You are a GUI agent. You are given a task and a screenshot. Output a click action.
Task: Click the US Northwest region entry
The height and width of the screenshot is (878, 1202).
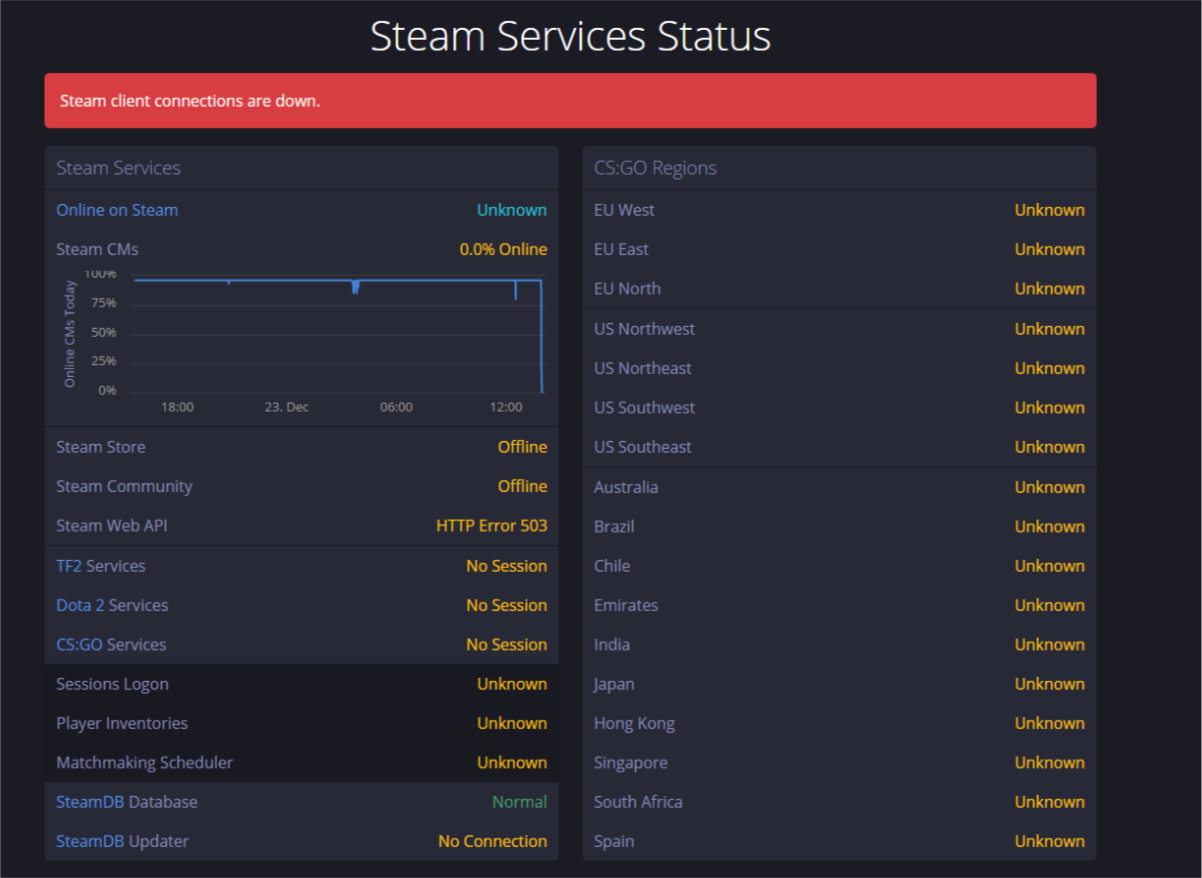(838, 329)
